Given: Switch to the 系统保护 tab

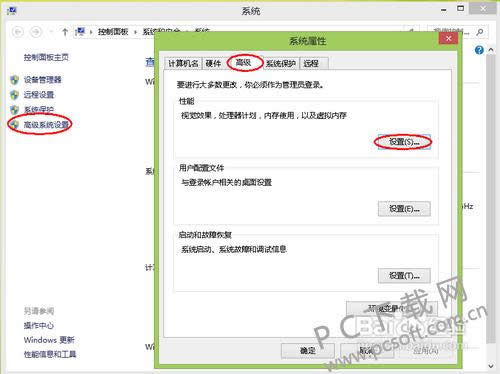Looking at the screenshot, I should coord(281,63).
